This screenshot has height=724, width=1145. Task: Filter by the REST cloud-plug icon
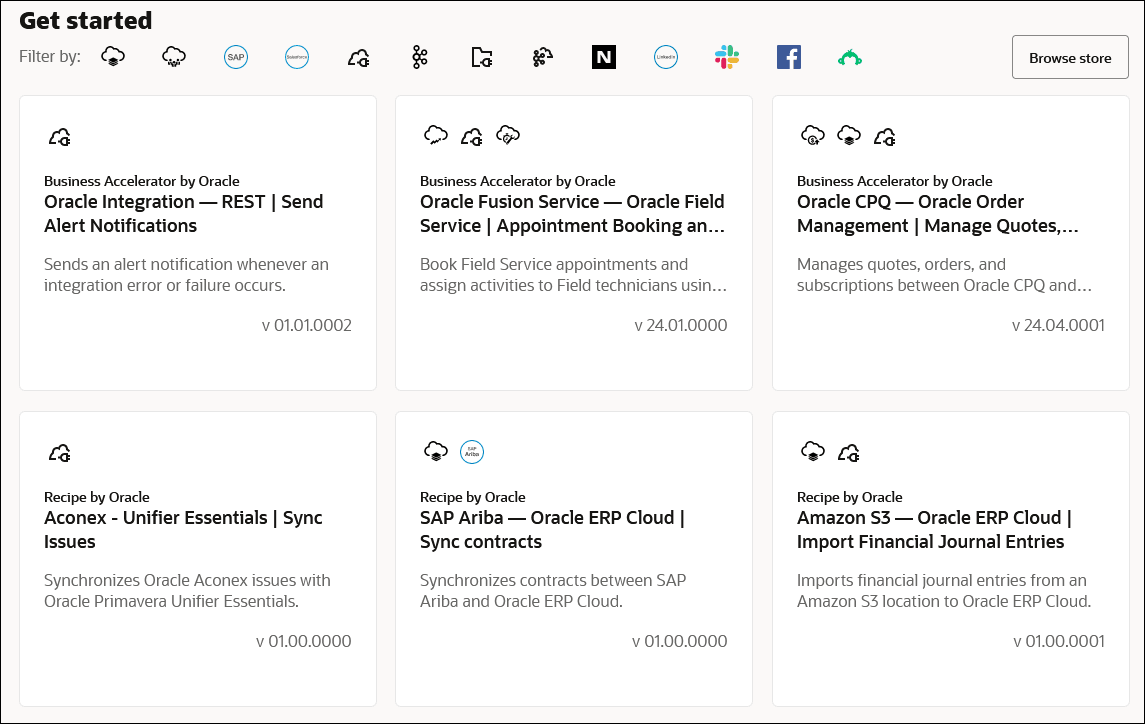coord(359,58)
